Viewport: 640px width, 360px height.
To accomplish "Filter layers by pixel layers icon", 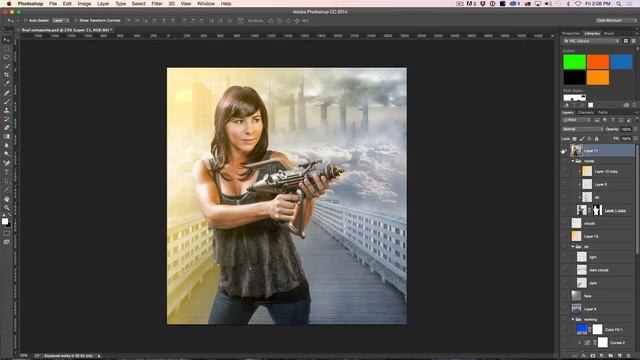I will 597,120.
